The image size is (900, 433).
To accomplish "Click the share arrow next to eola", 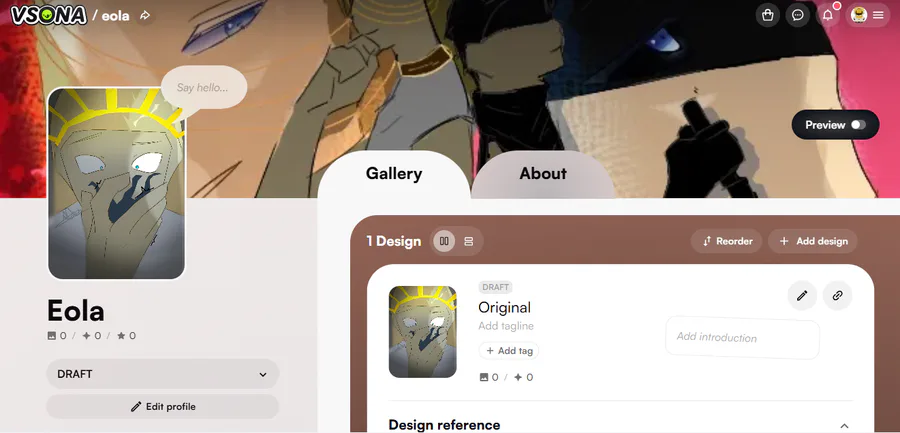I will 145,16.
